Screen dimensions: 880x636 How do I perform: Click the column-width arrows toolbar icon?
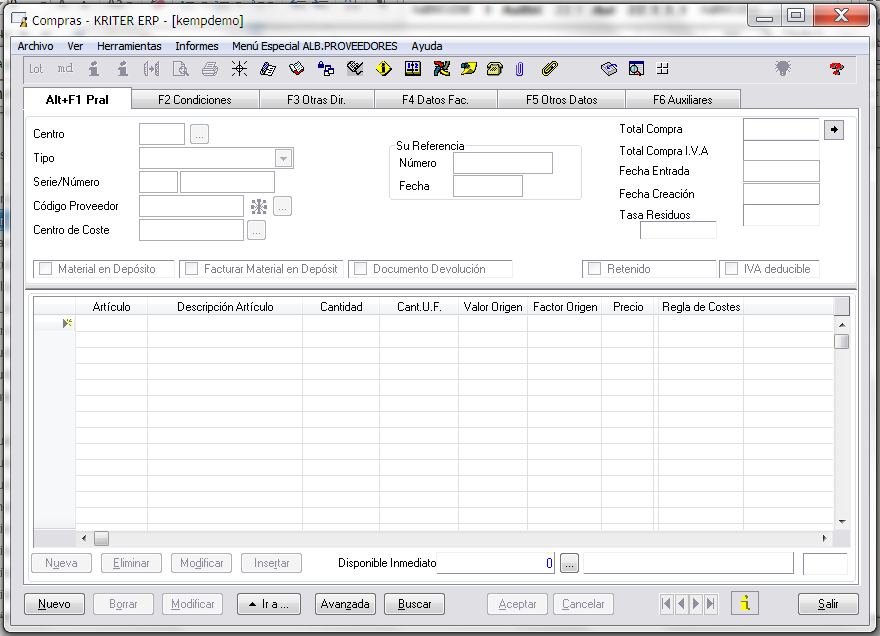point(151,69)
